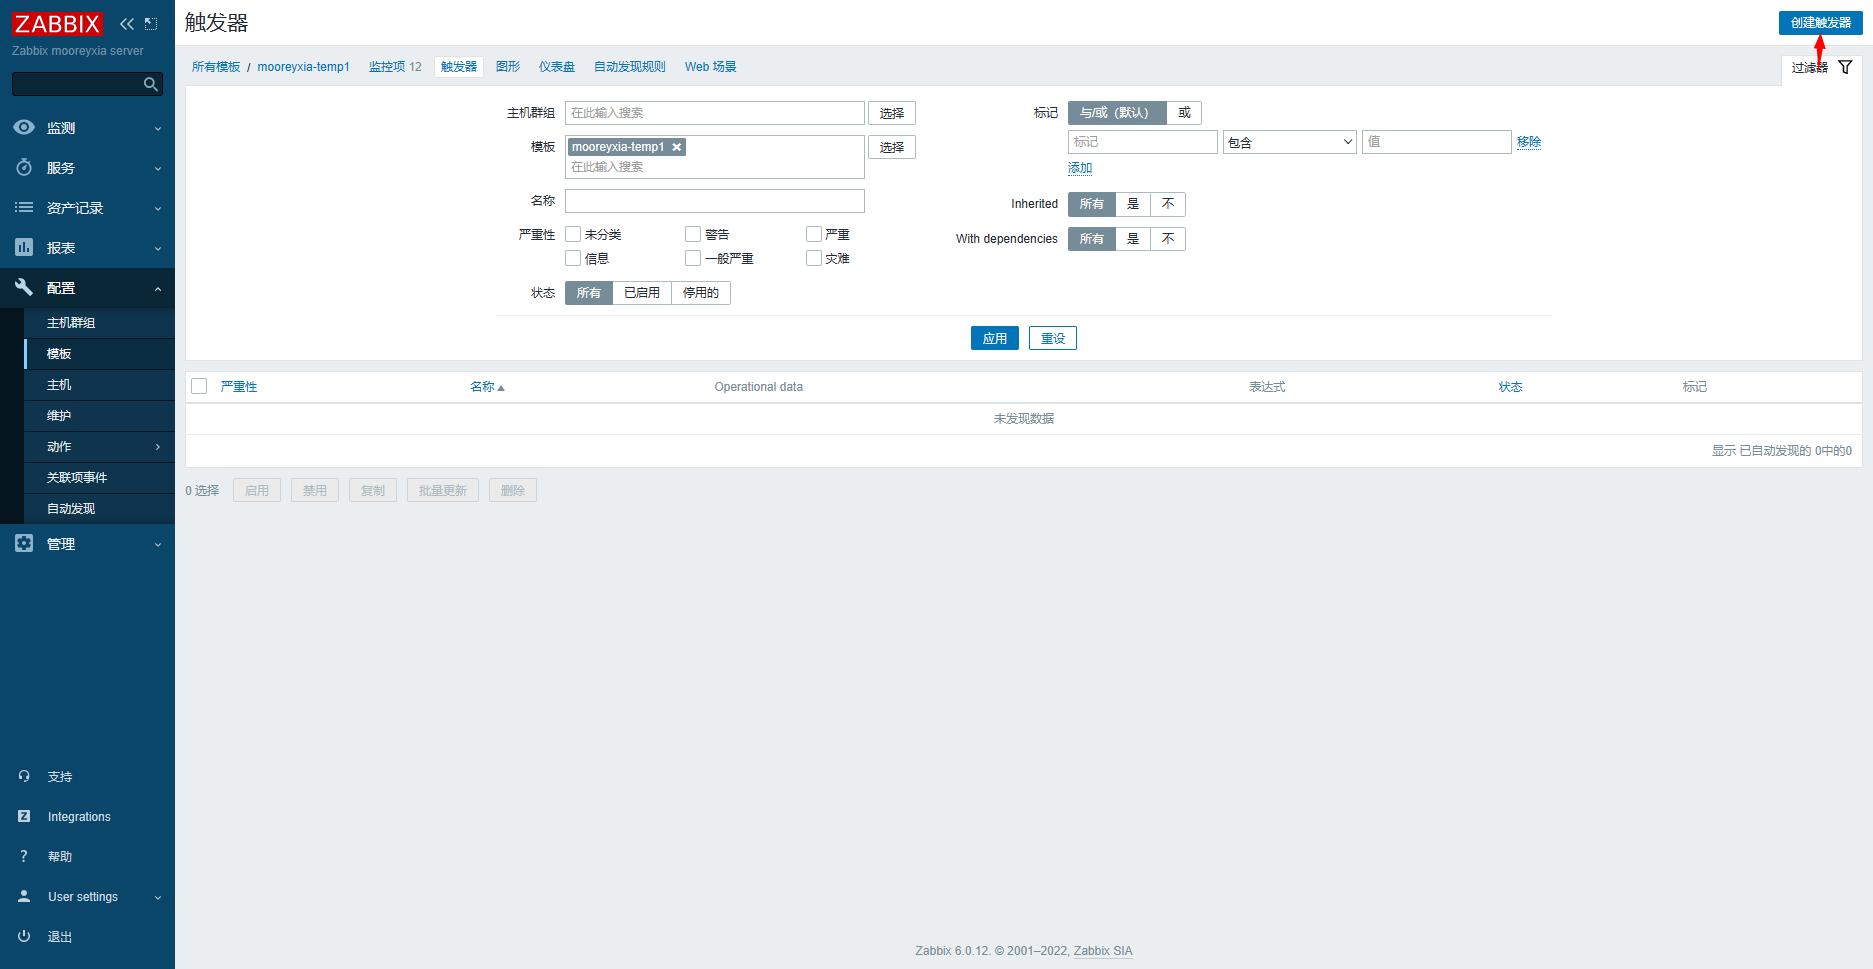Click the Zabbix logo

[x=57, y=23]
